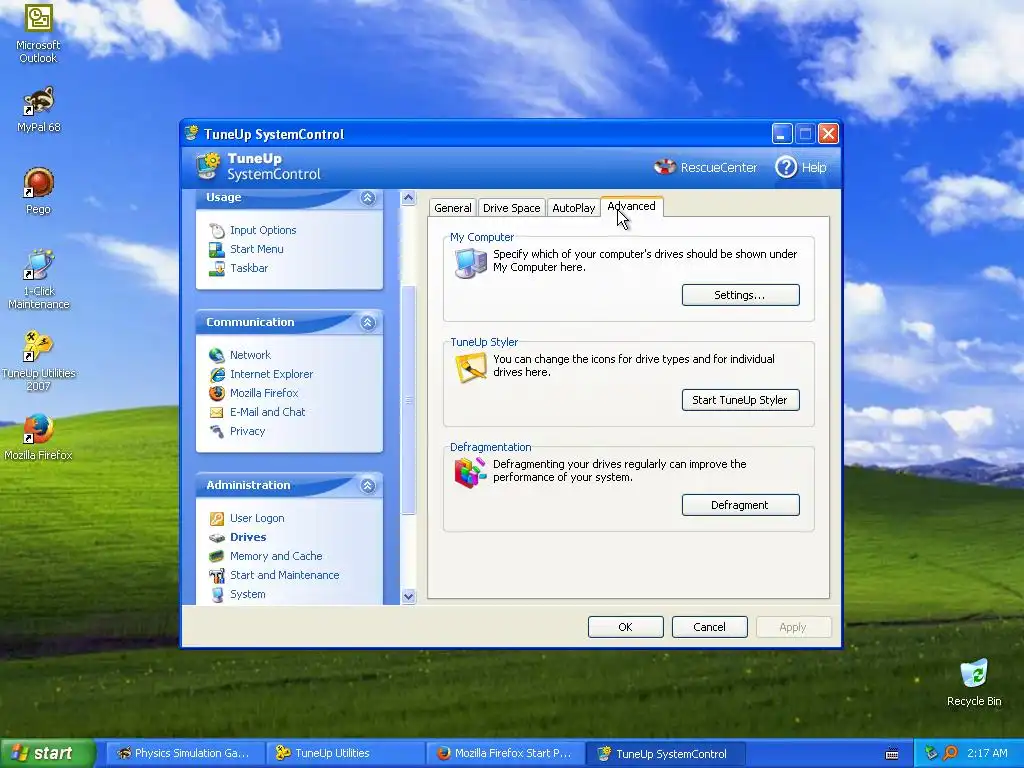The image size is (1024, 768).
Task: Click the Help question mark icon
Action: point(786,167)
